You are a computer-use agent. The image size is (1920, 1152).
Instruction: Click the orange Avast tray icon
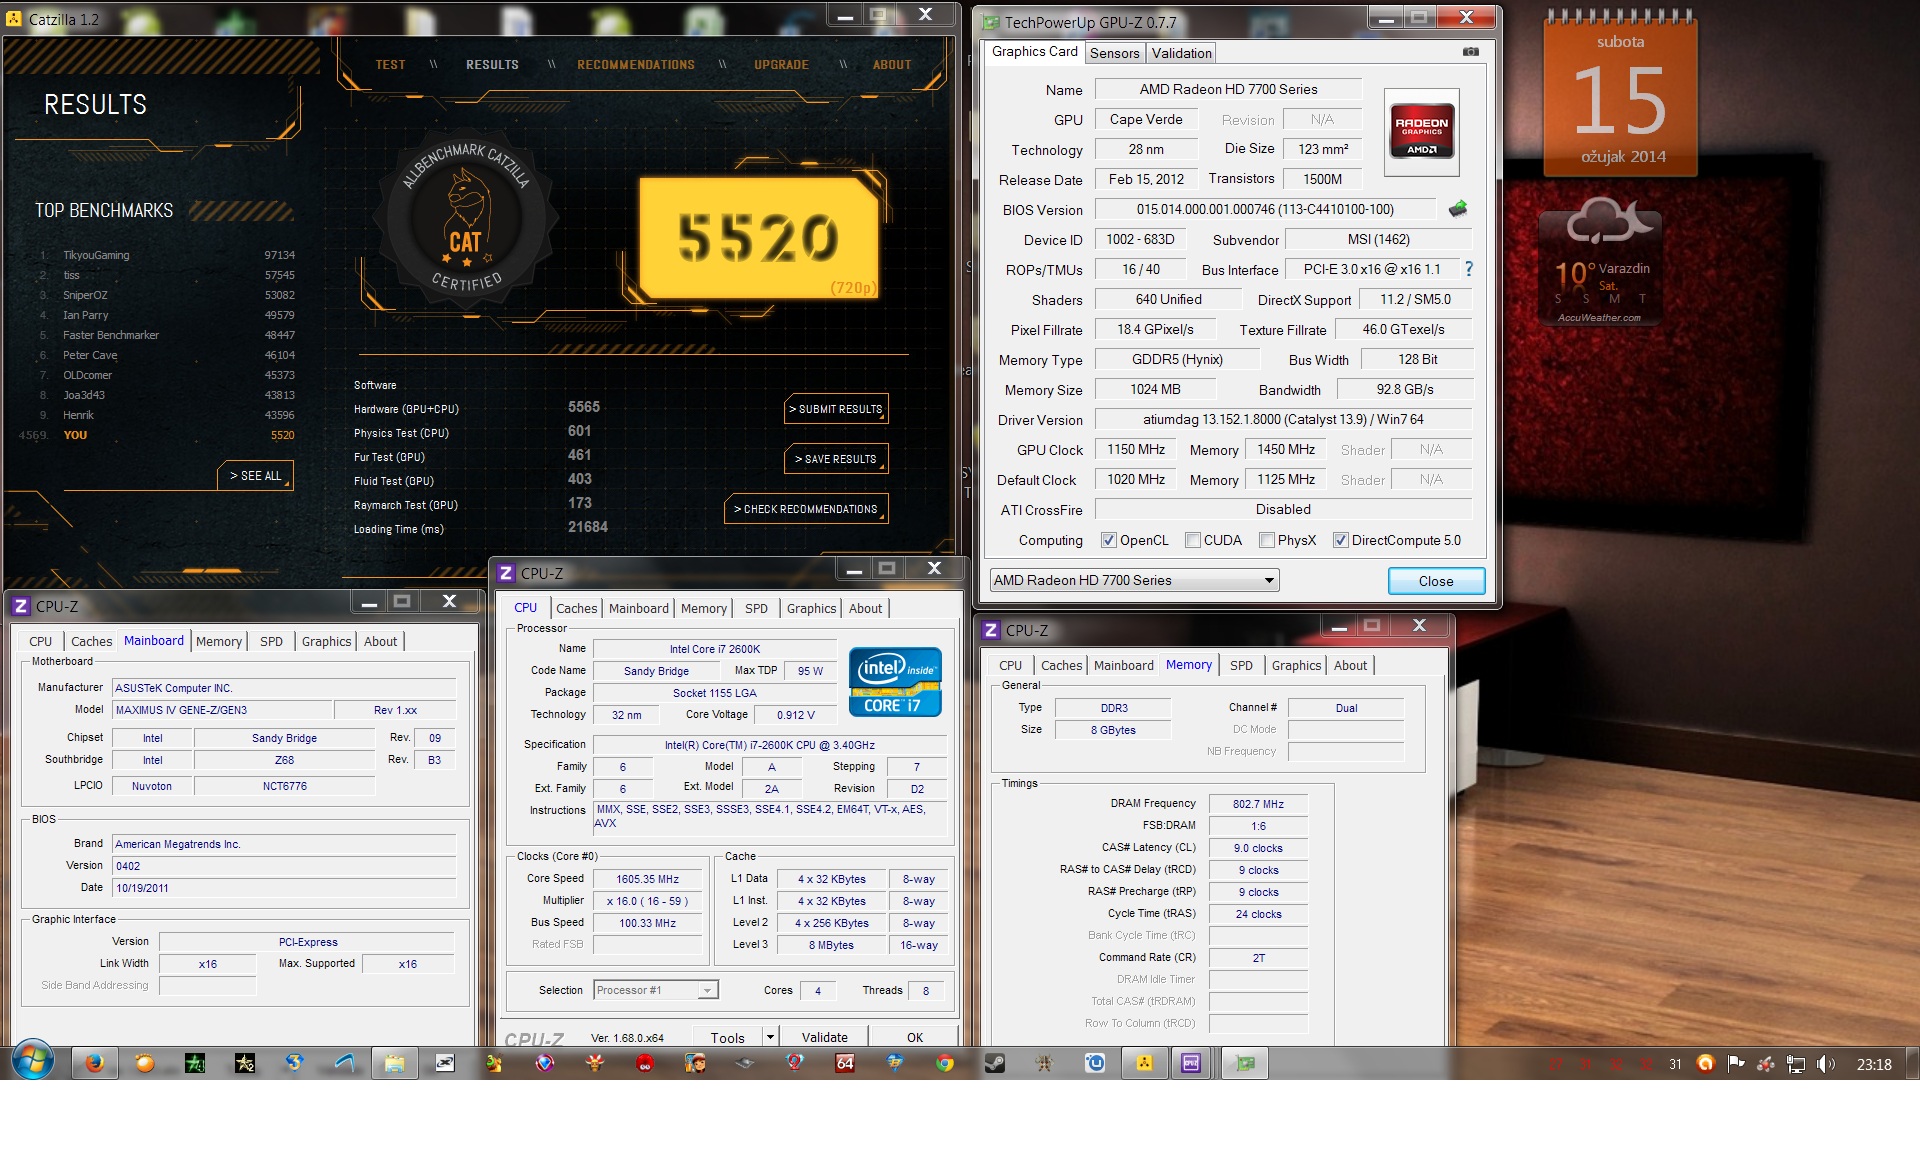click(x=1706, y=1064)
